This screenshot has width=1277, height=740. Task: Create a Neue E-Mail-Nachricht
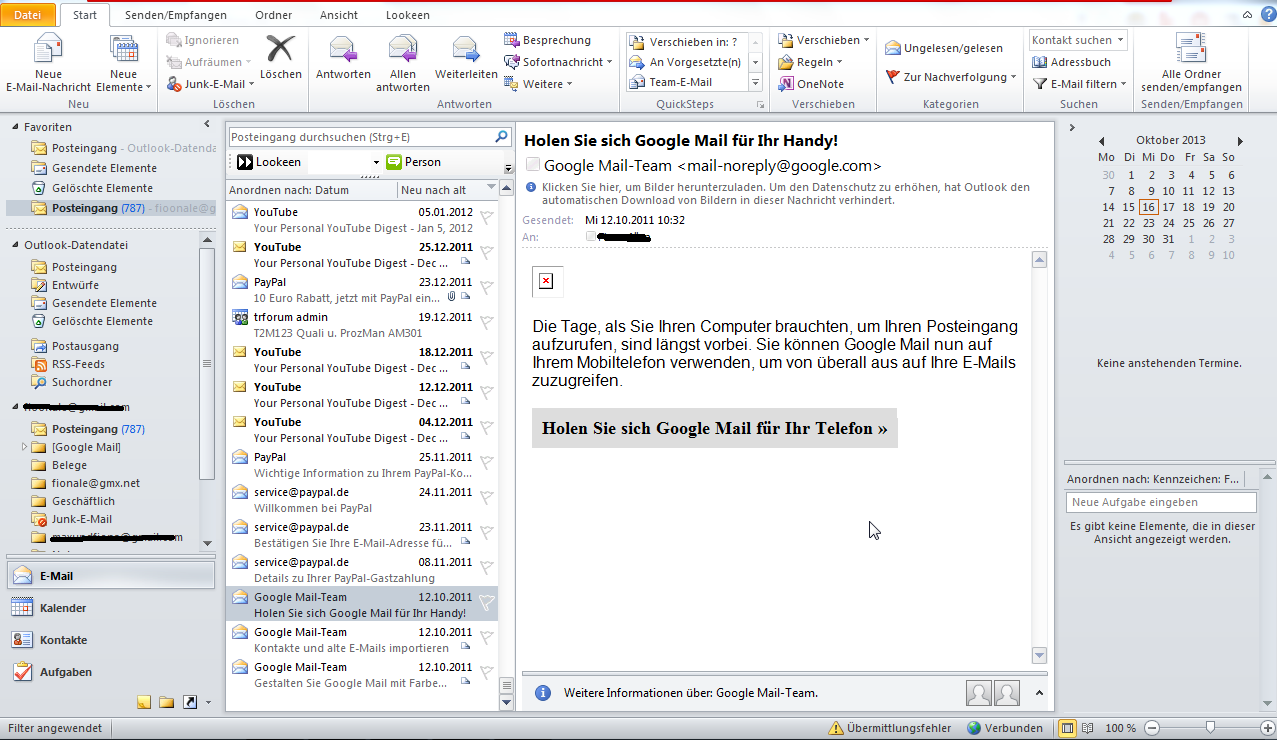tap(47, 62)
